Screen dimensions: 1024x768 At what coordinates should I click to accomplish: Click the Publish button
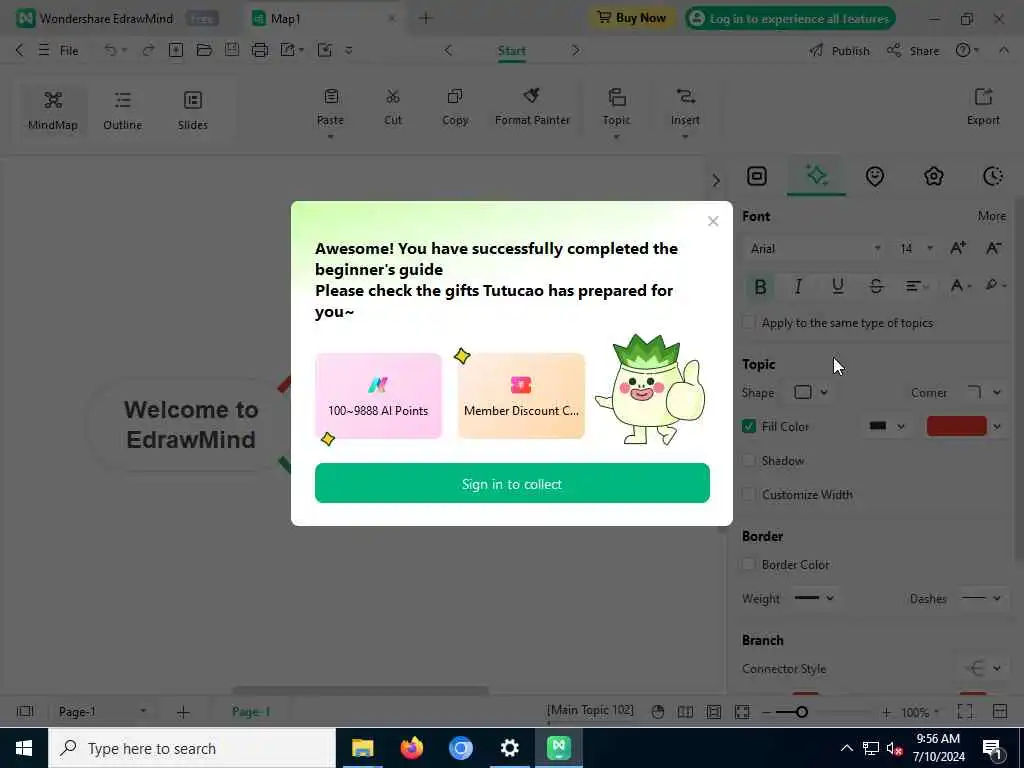point(839,51)
